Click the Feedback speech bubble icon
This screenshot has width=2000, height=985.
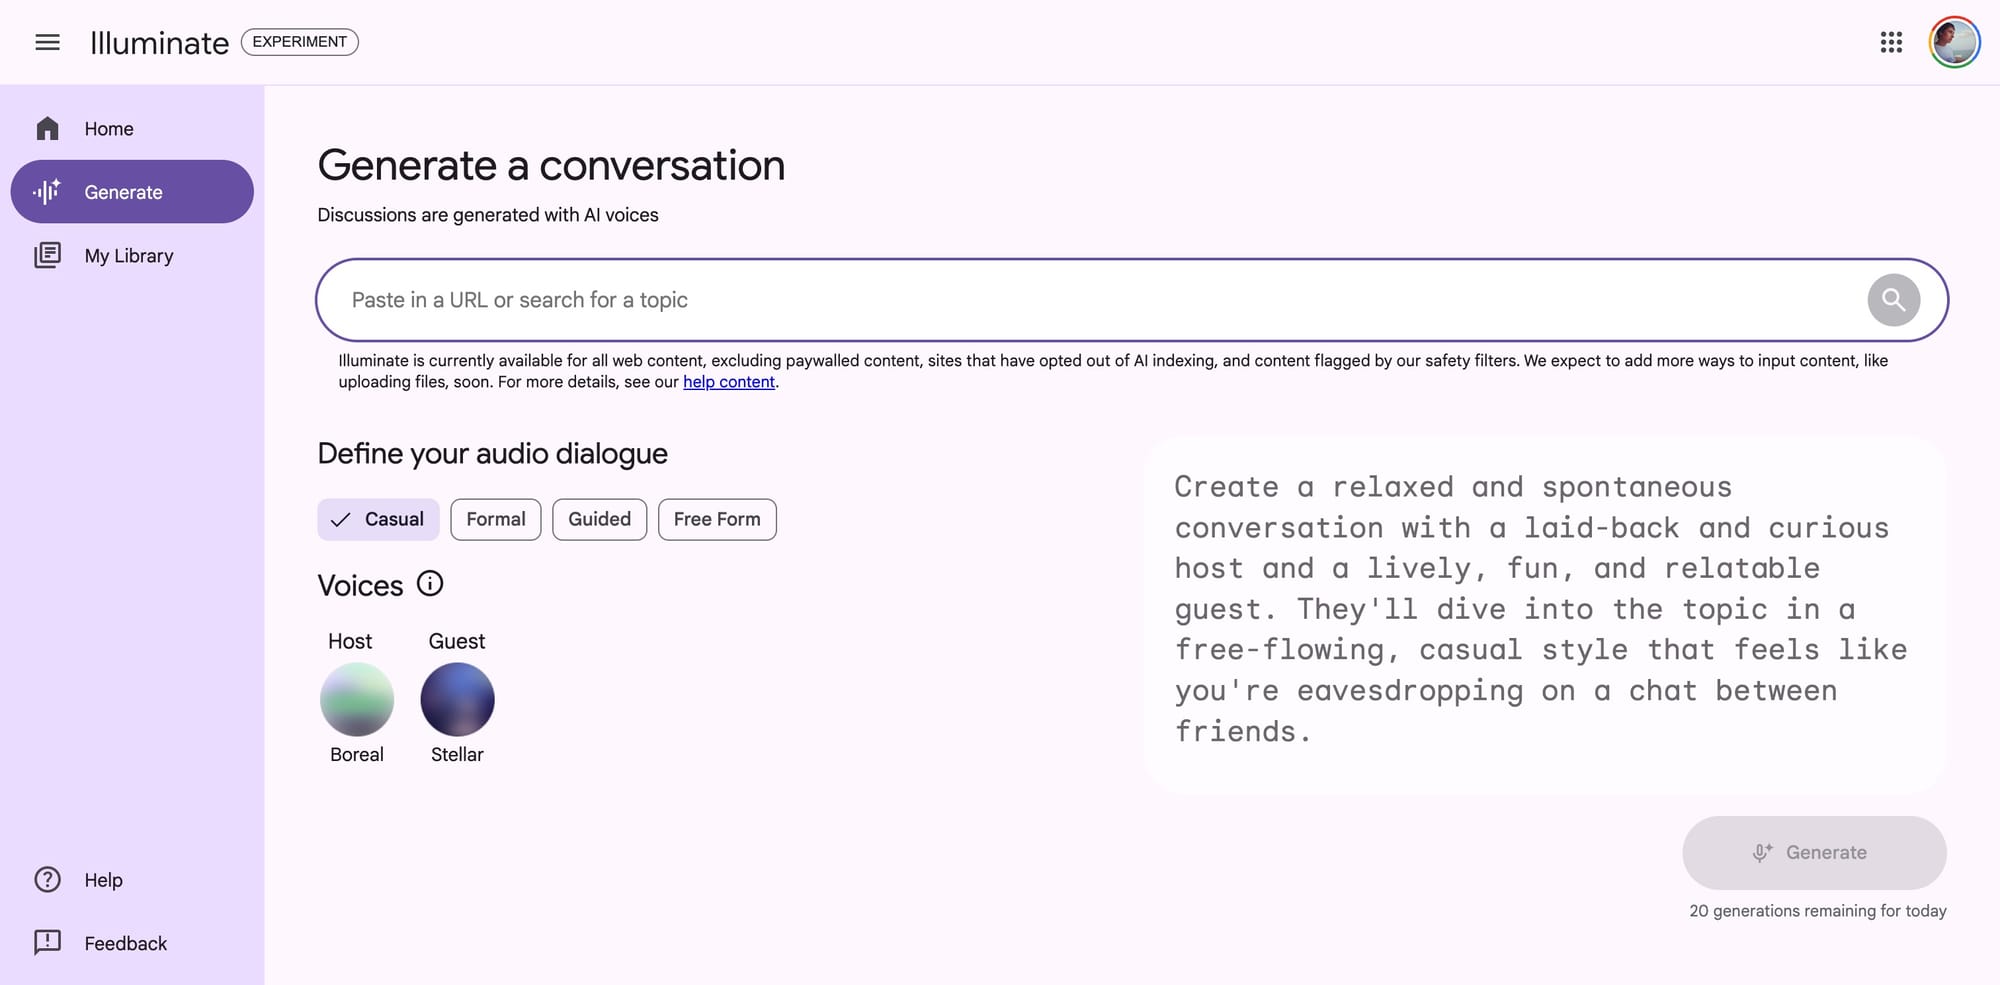tap(47, 943)
